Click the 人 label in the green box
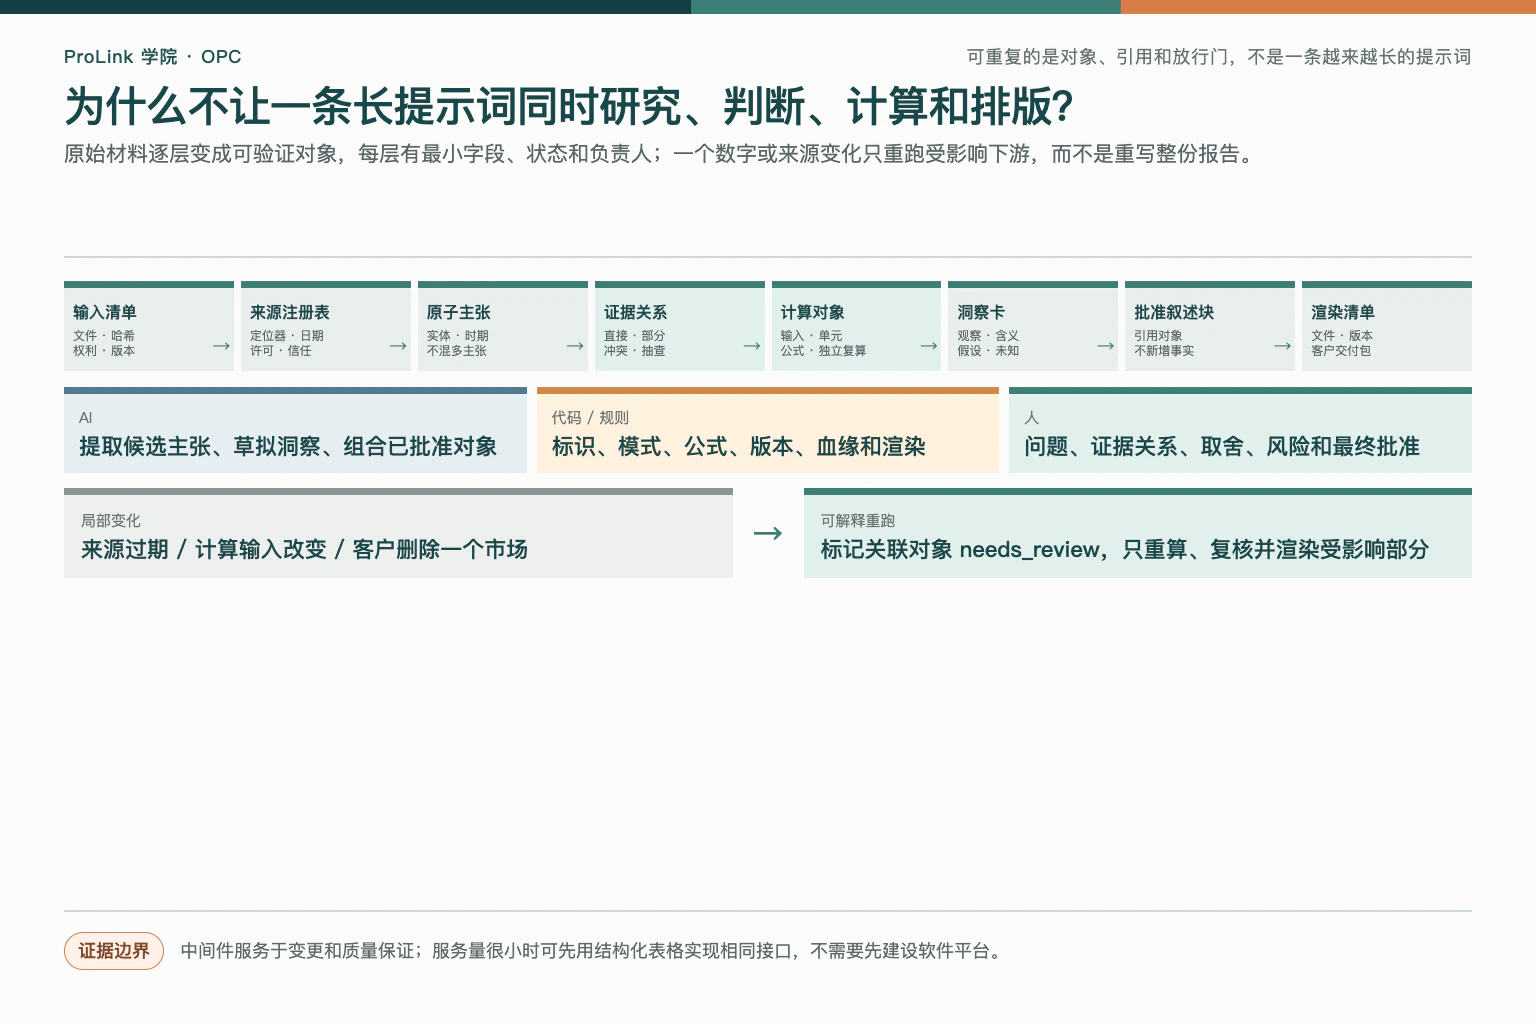Screen dimensions: 1536x1024 point(1032,418)
